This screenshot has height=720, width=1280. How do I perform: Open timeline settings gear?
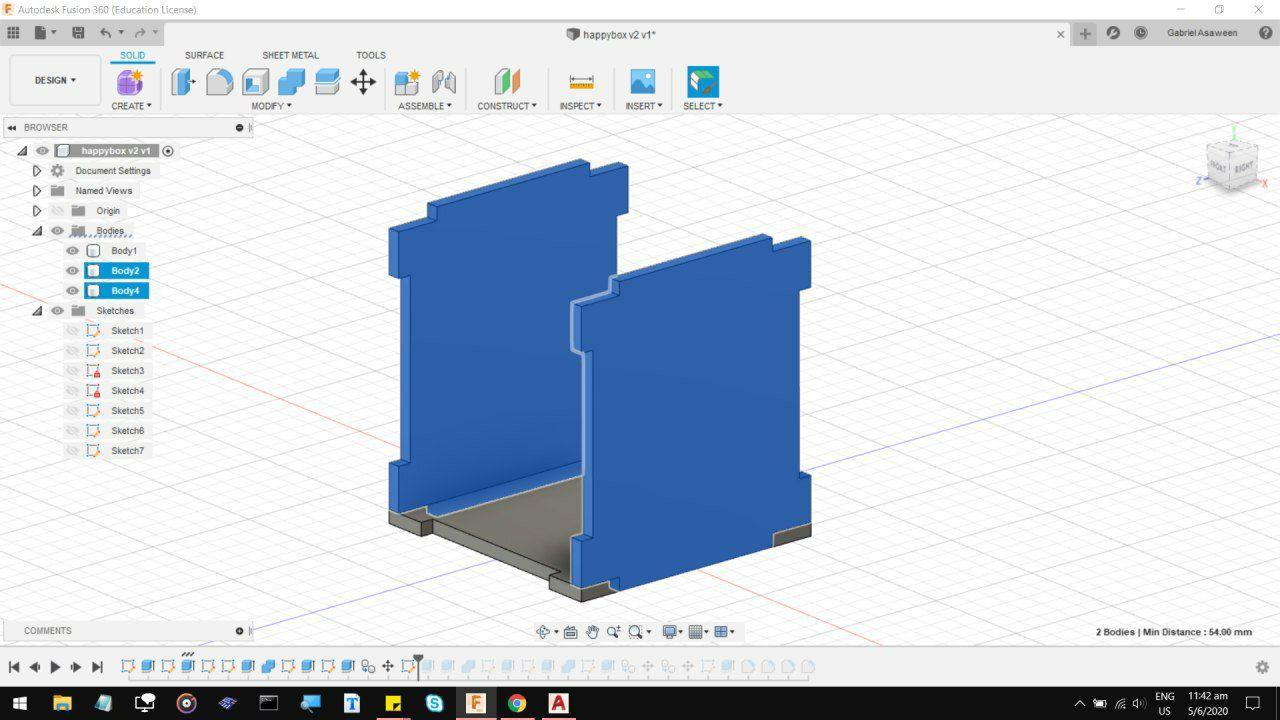pos(1262,667)
